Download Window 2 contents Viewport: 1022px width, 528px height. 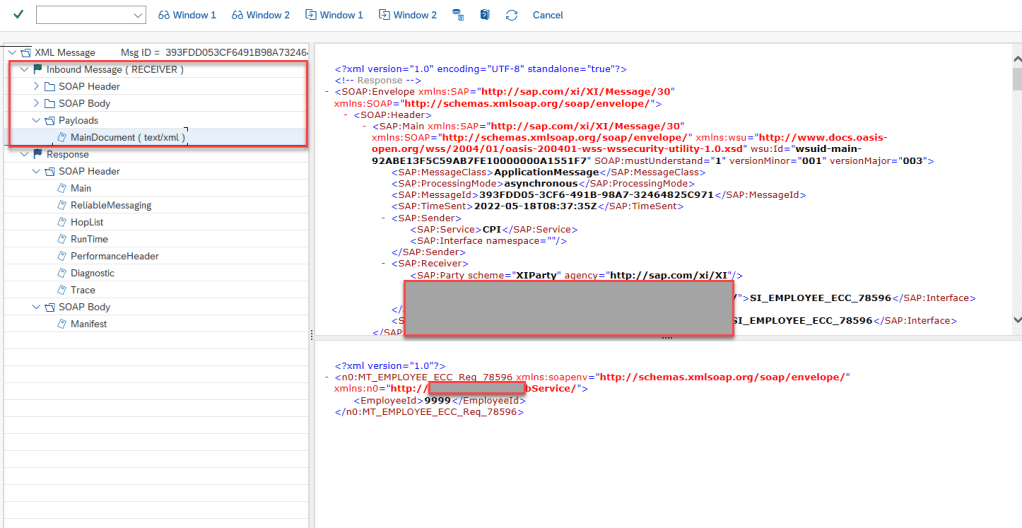point(407,15)
